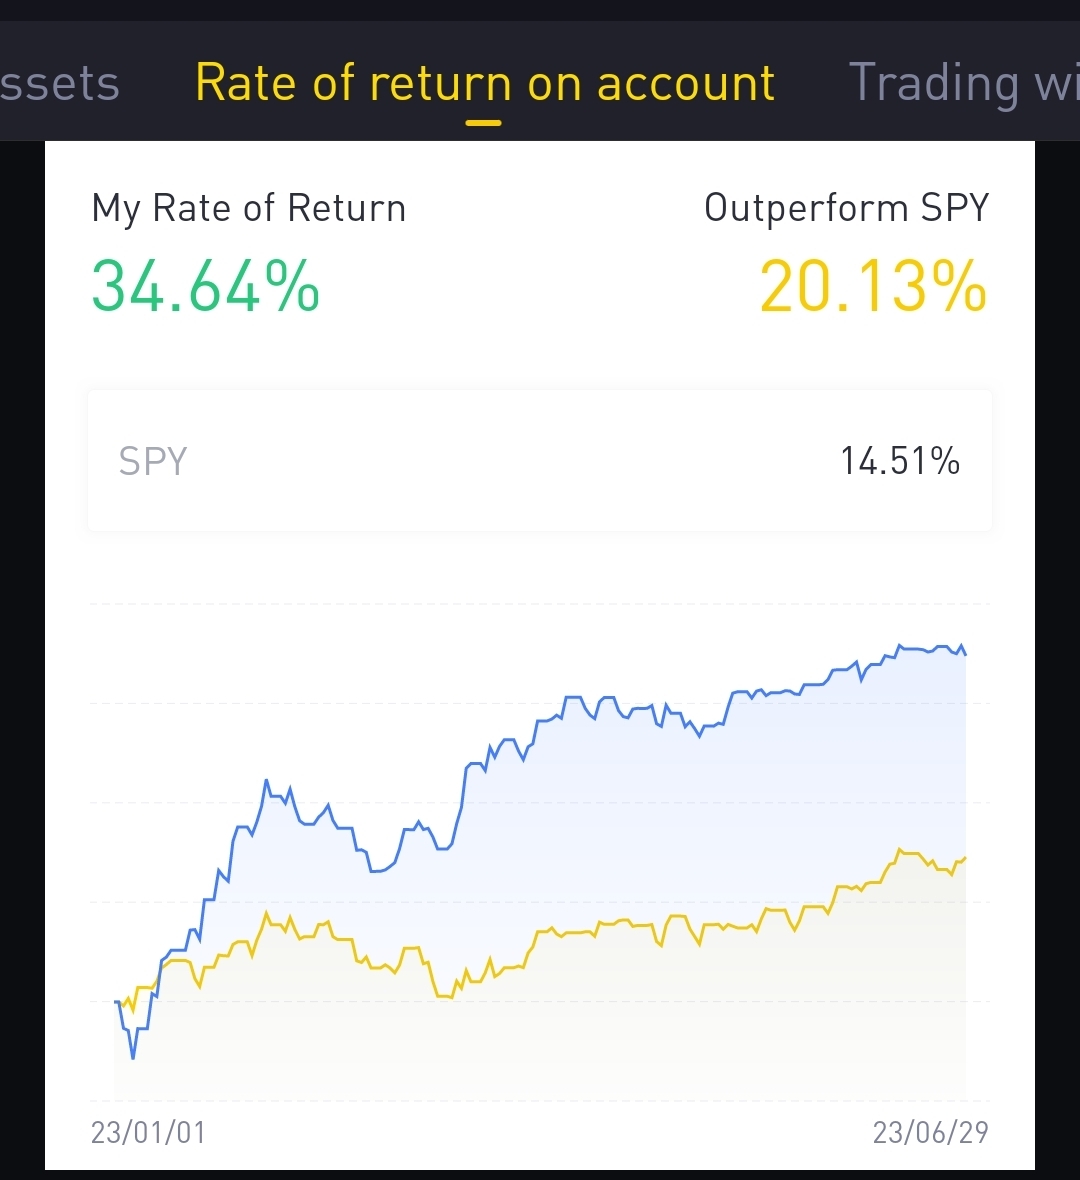1080x1180 pixels.
Task: Click the 23/01/01 start date label
Action: coord(148,1132)
